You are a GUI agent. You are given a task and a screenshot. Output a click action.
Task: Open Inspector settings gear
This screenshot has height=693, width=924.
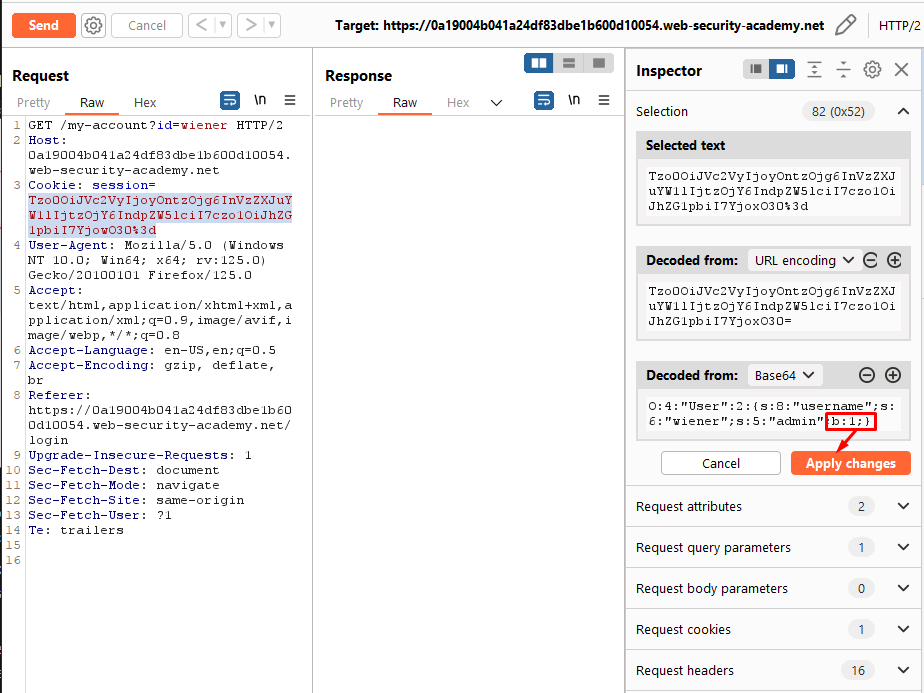(872, 70)
